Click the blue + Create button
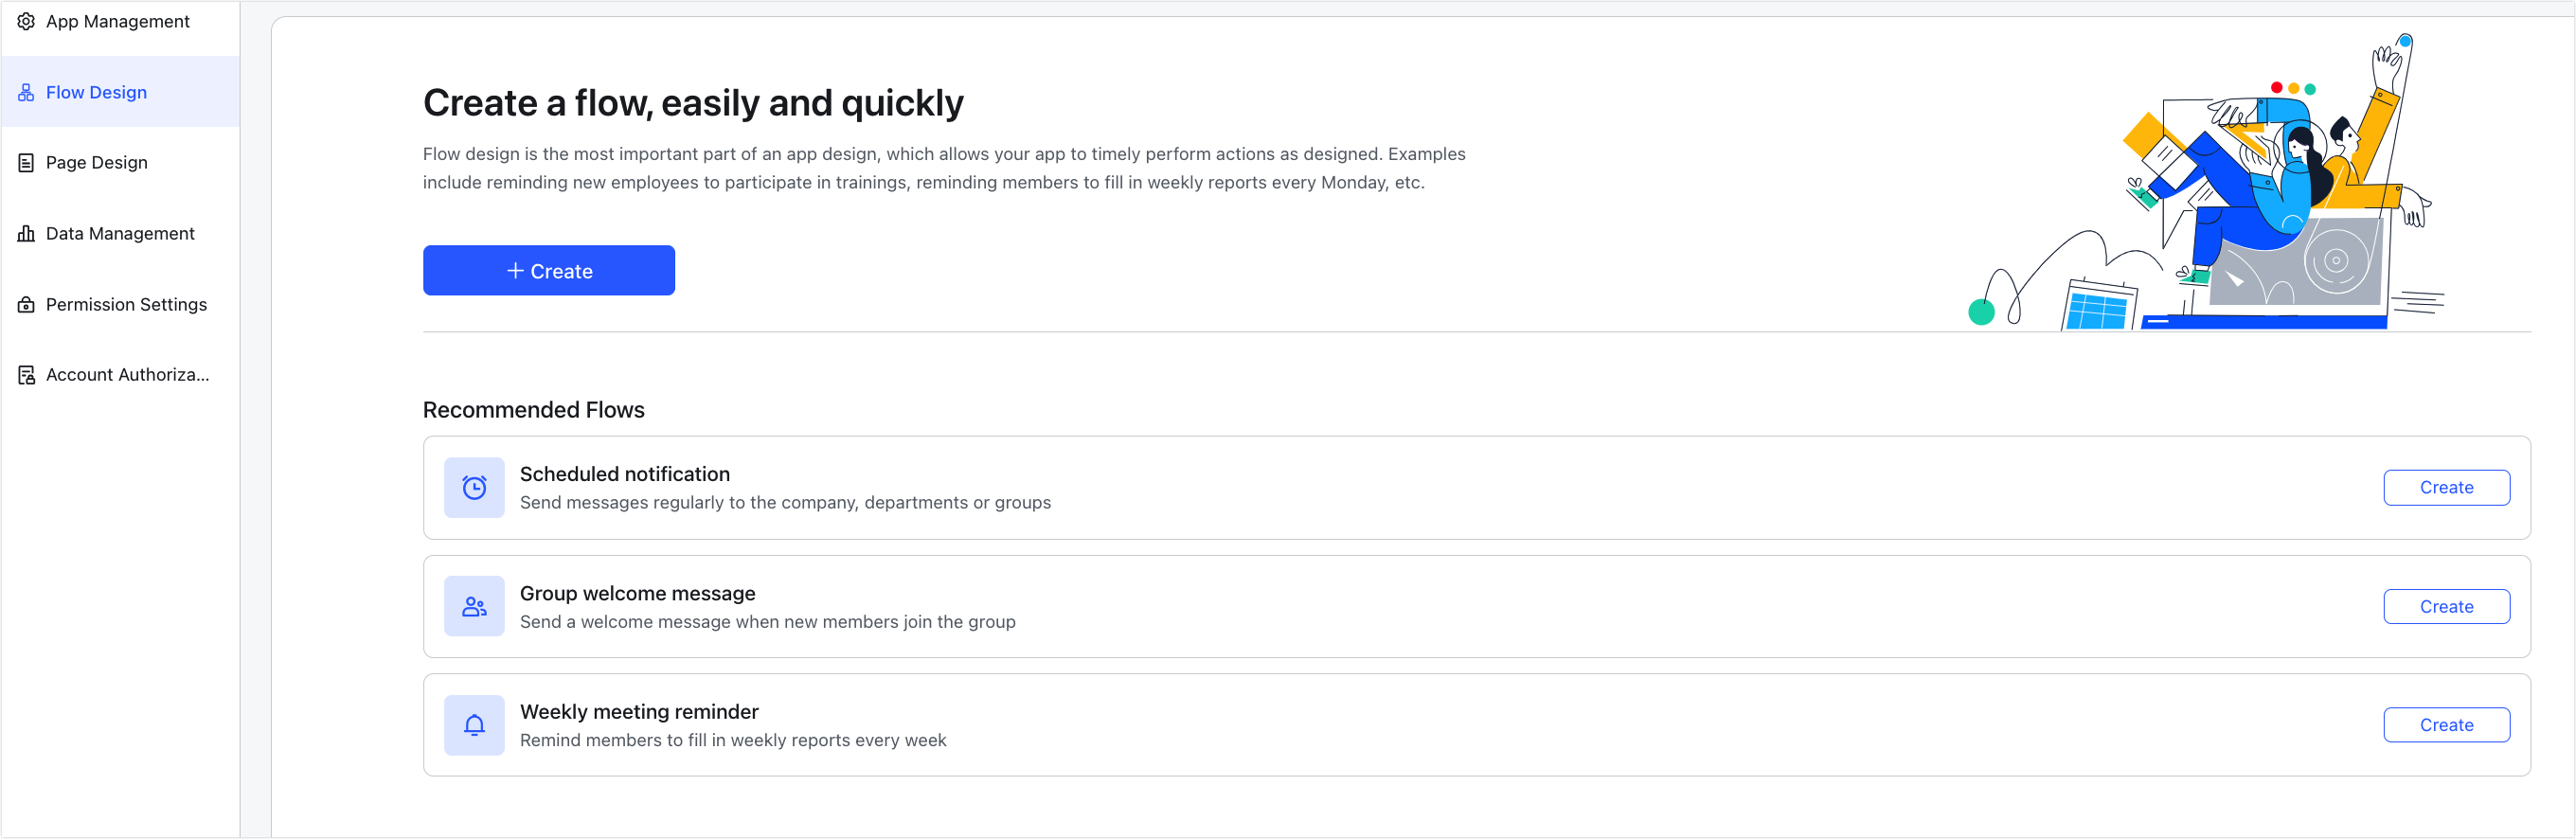Viewport: 2576px width, 839px height. point(549,271)
